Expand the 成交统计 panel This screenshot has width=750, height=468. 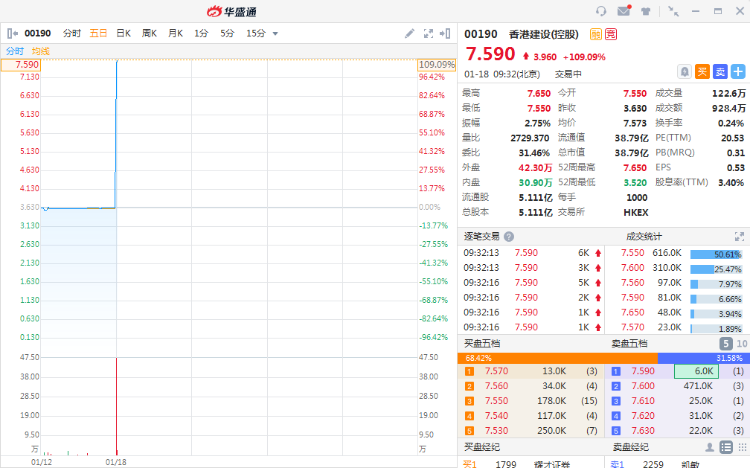[x=738, y=236]
